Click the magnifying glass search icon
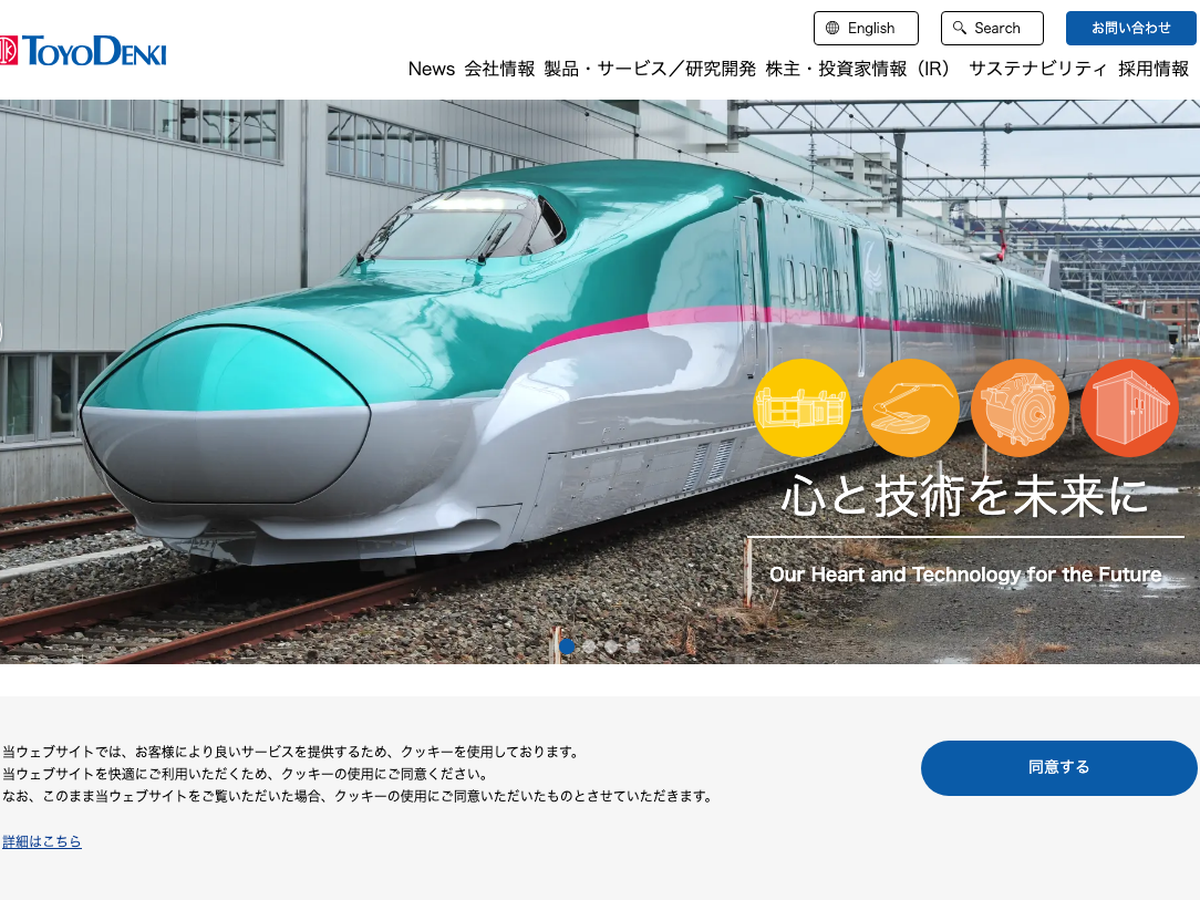Image resolution: width=1200 pixels, height=900 pixels. 960,28
